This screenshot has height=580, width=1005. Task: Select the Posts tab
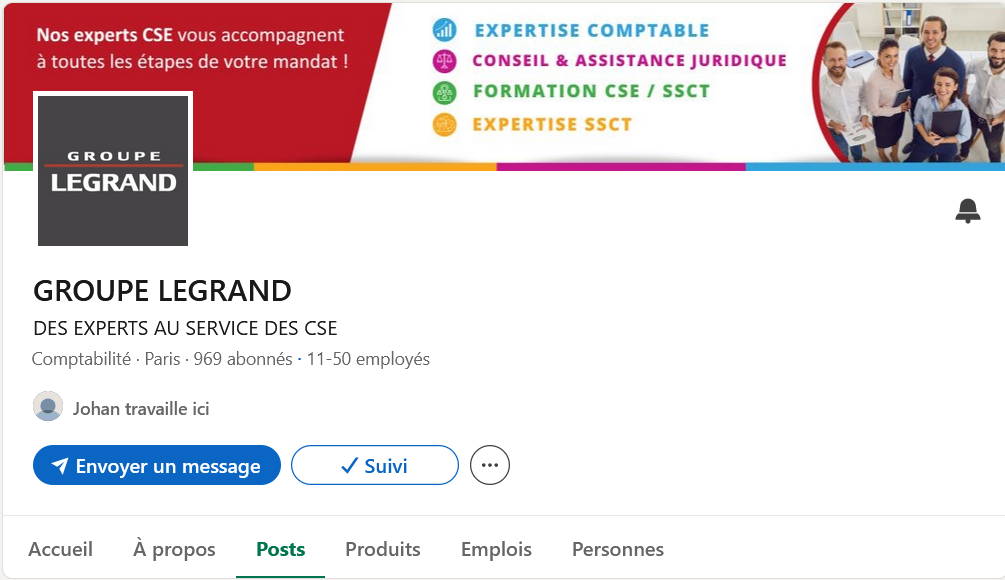(x=281, y=549)
